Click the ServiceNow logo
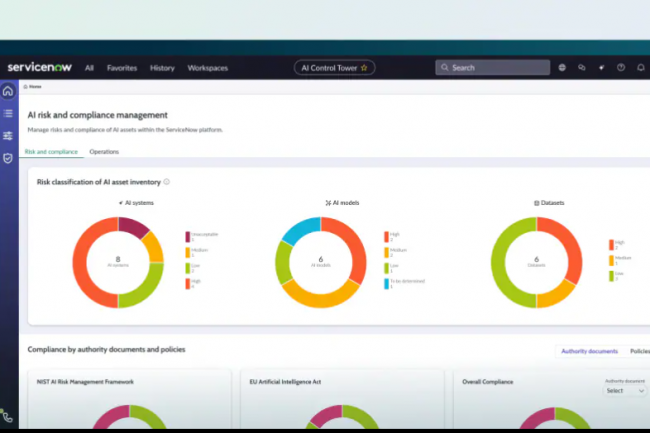 point(38,68)
